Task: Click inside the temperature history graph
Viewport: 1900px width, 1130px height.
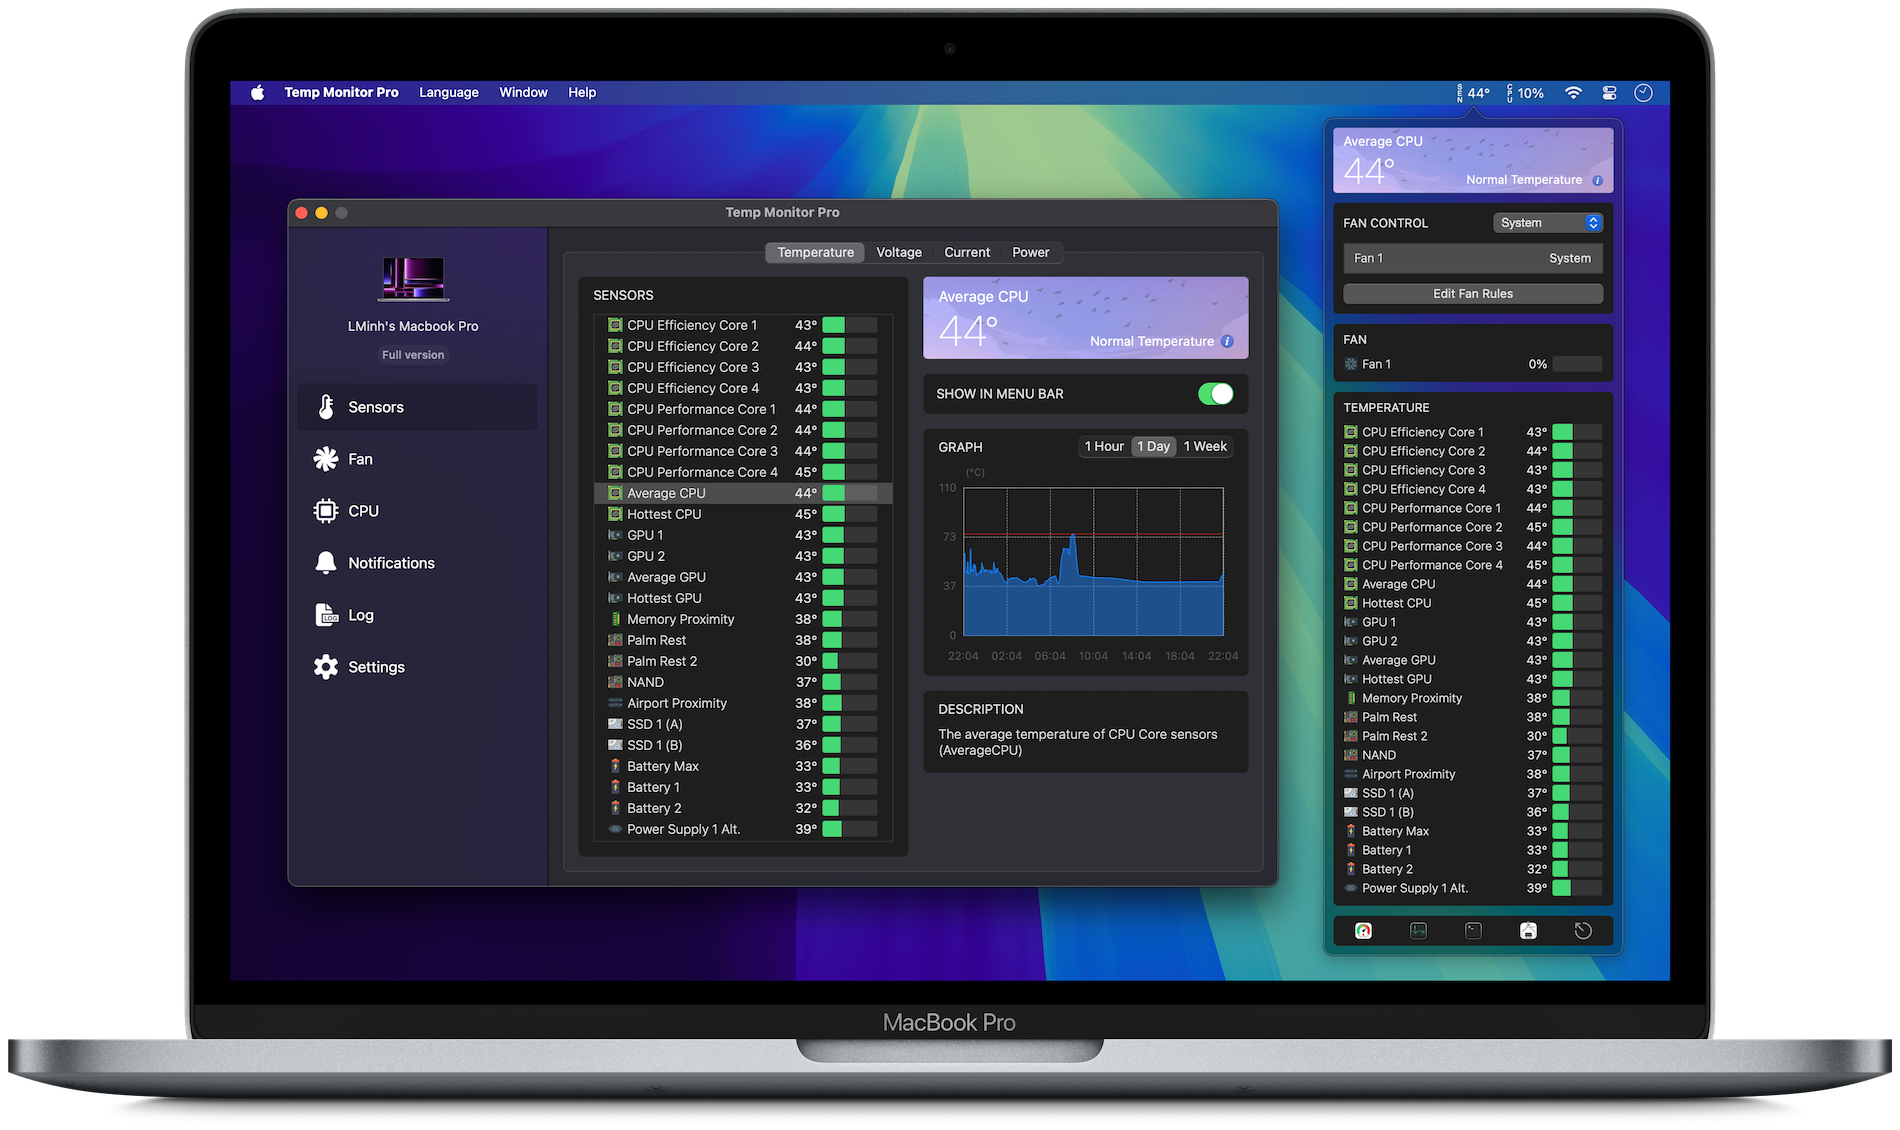Action: [x=1093, y=562]
